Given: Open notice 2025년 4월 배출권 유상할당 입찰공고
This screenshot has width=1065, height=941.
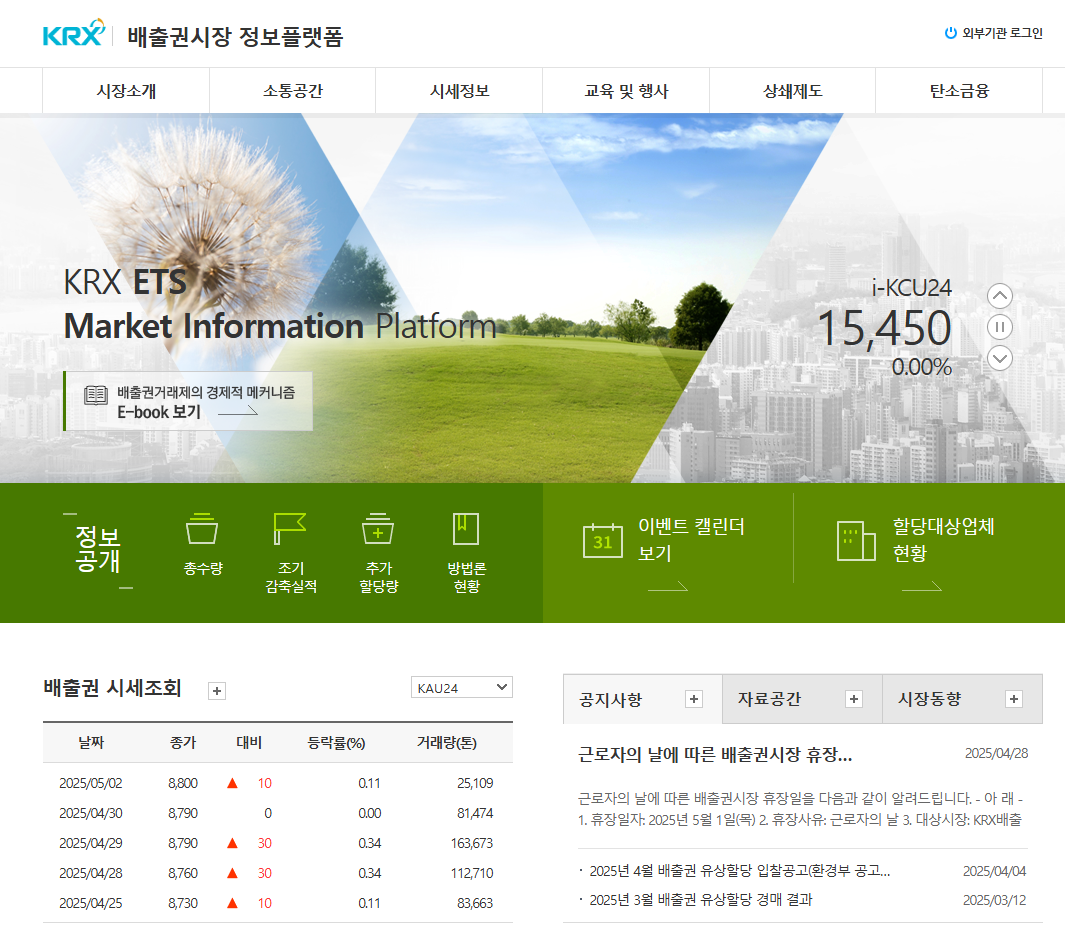Looking at the screenshot, I should tap(740, 871).
